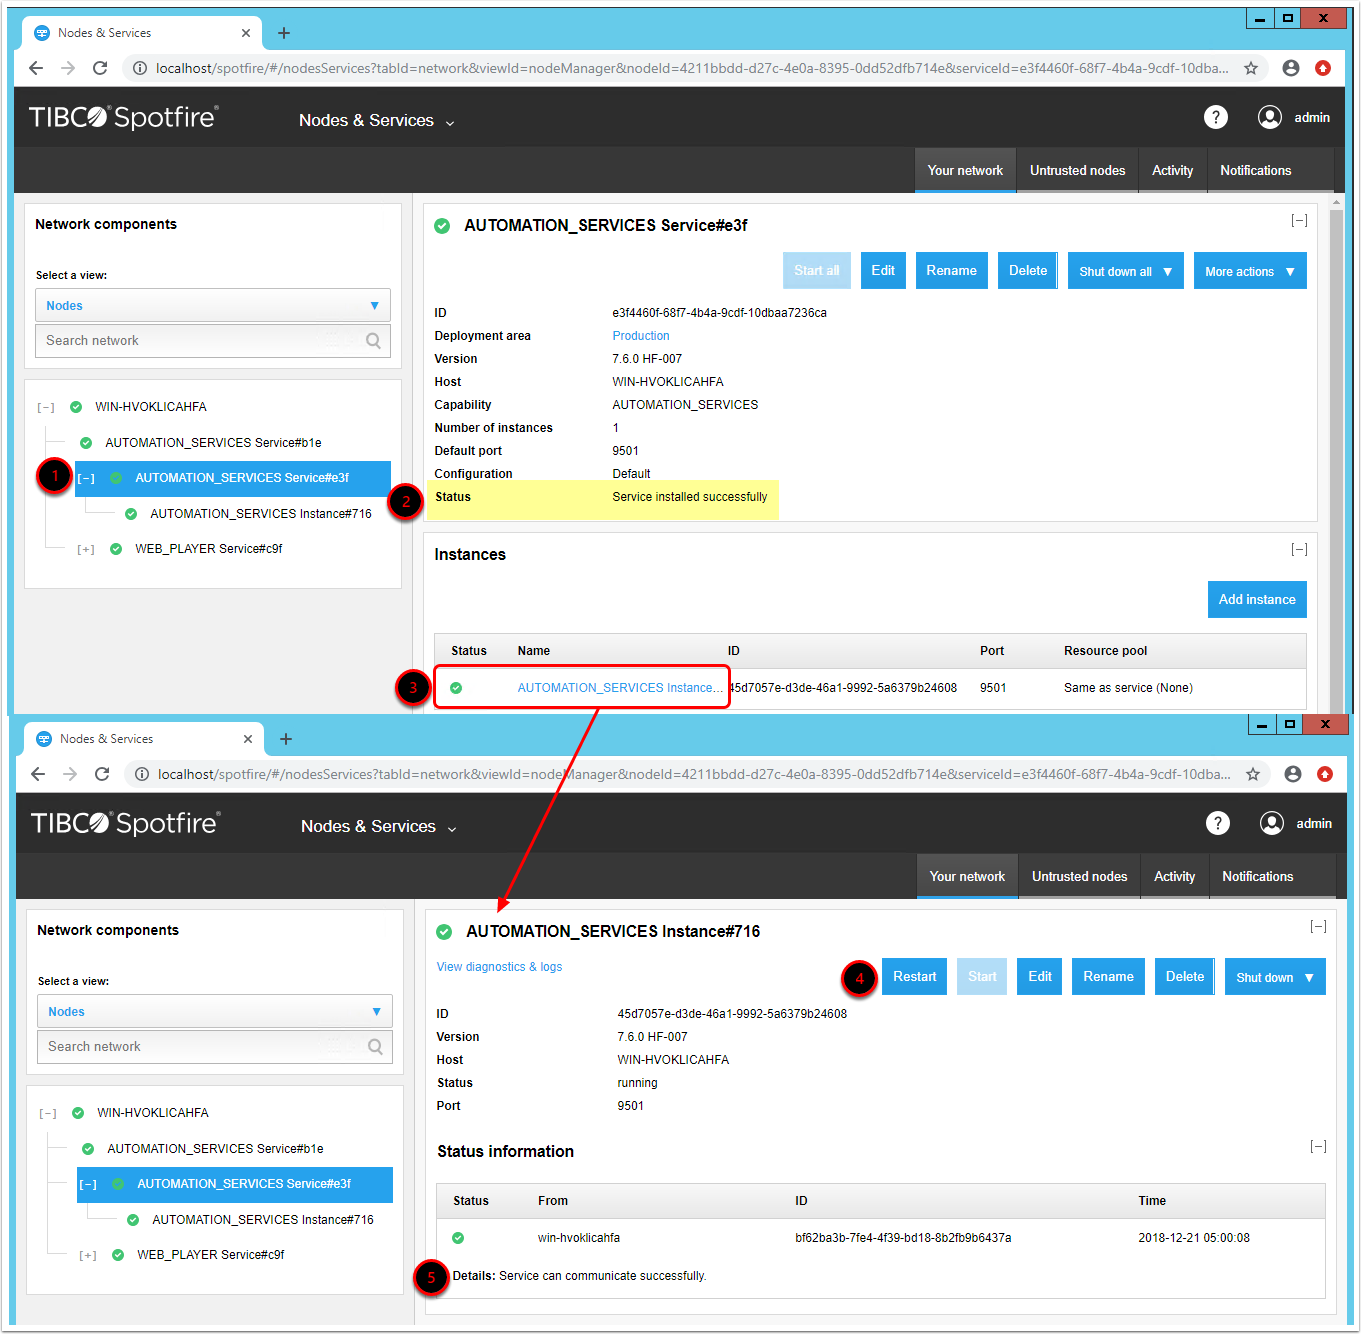Click the search magnifier in the top window's Search network box

pyautogui.click(x=373, y=341)
